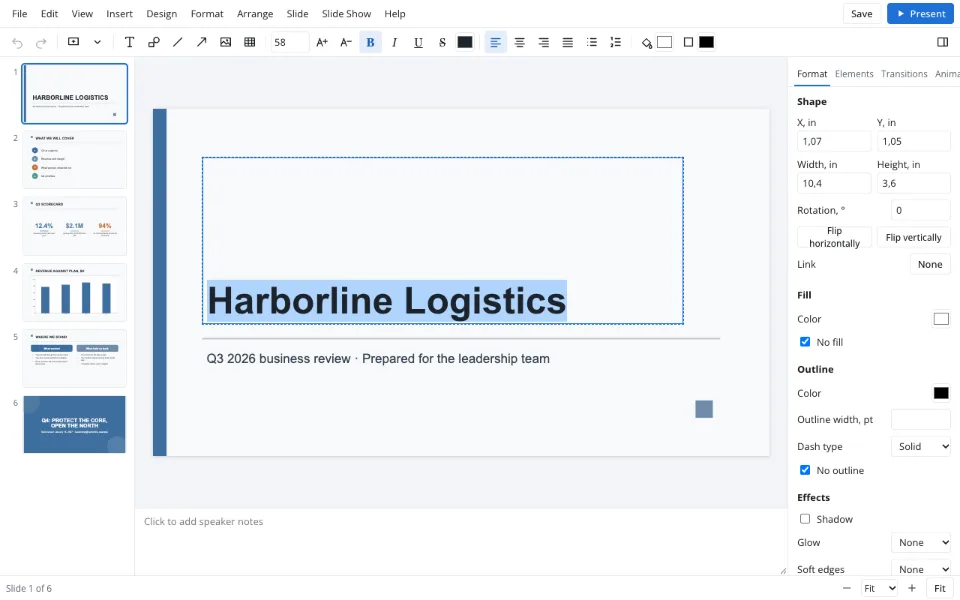Image resolution: width=960 pixels, height=600 pixels.
Task: Uncheck the No outline checkbox
Action: [805, 470]
